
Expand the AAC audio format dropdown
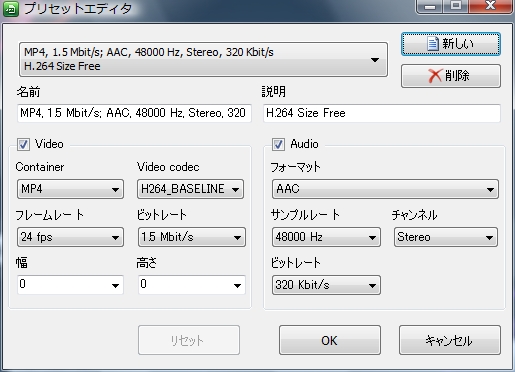click(385, 189)
